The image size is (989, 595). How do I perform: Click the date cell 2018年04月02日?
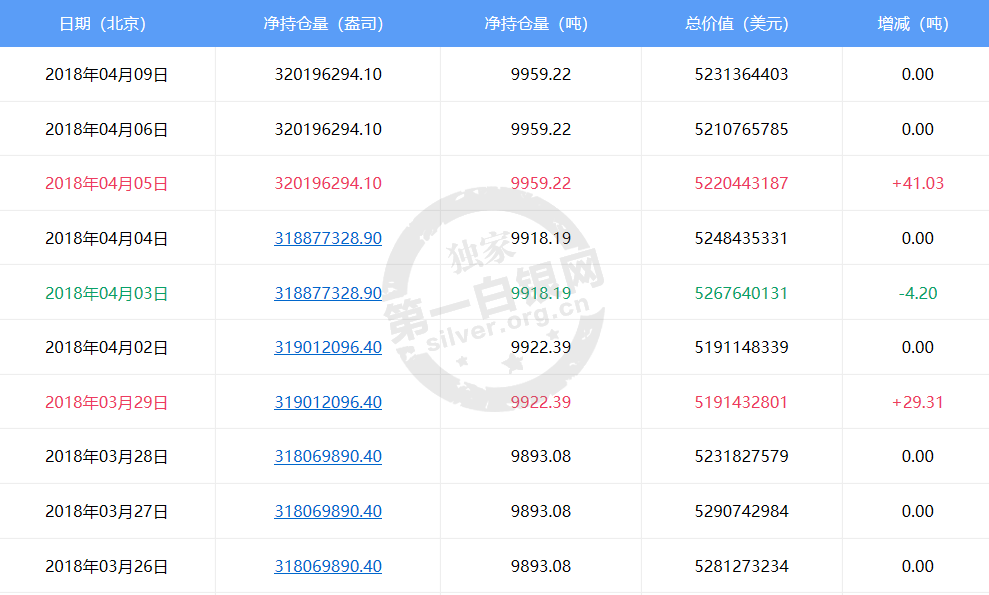click(x=107, y=348)
